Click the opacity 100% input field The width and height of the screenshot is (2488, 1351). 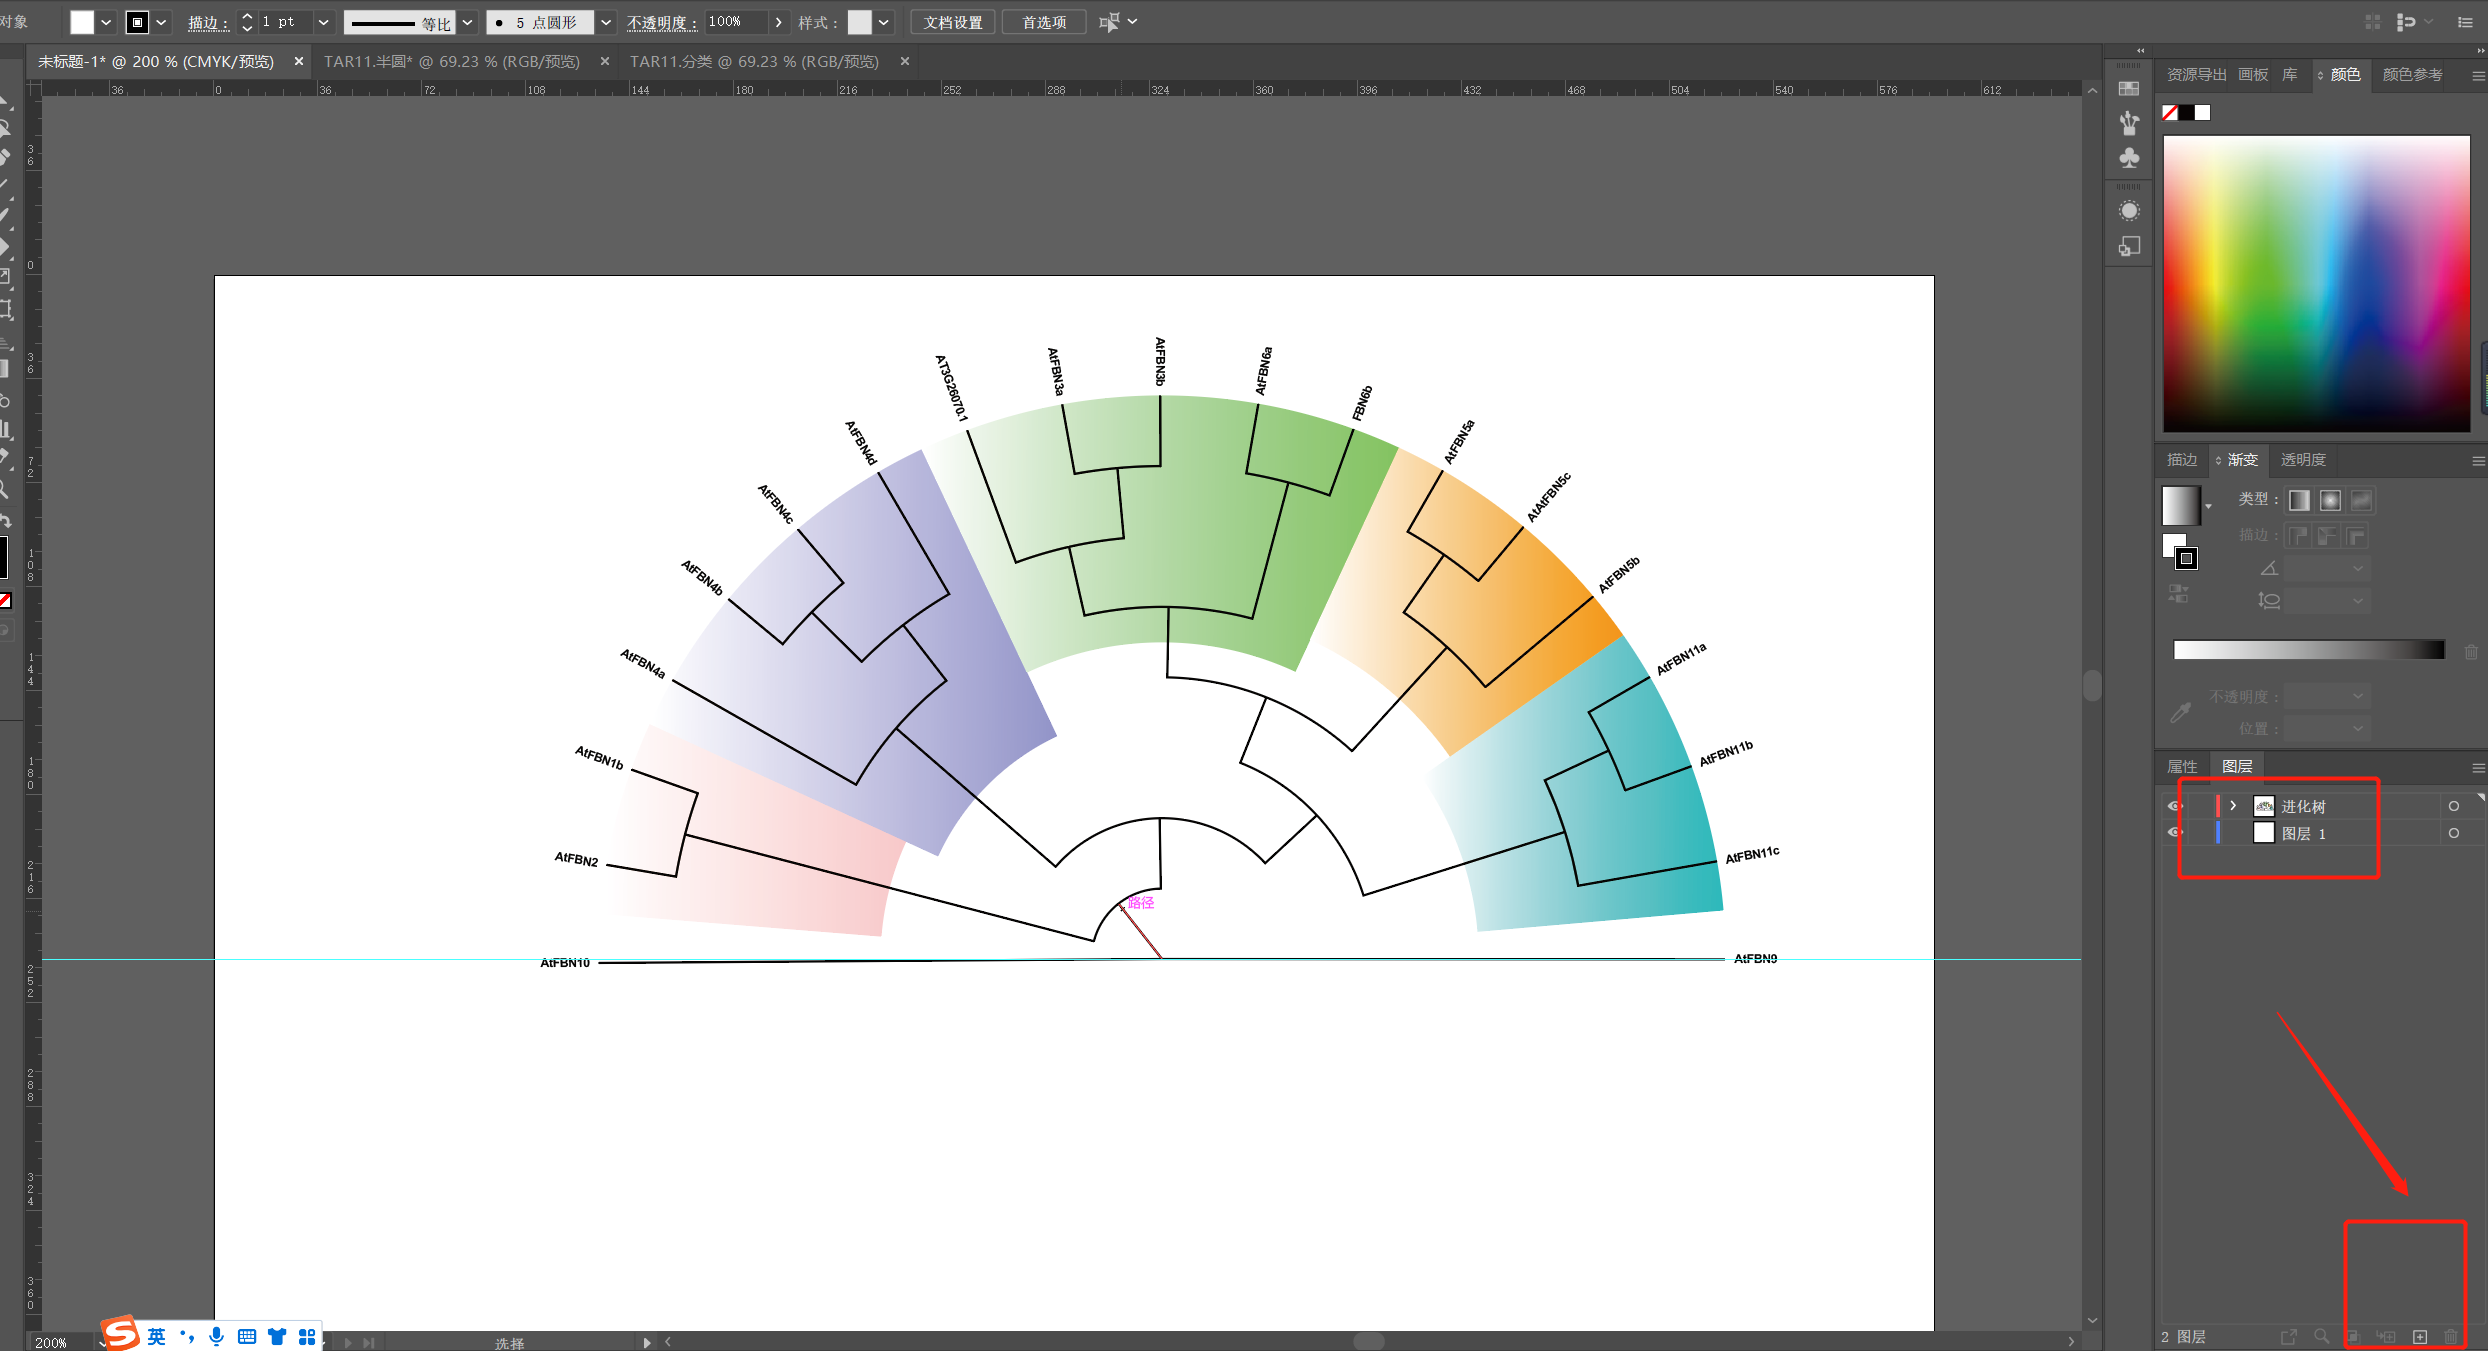coord(735,22)
